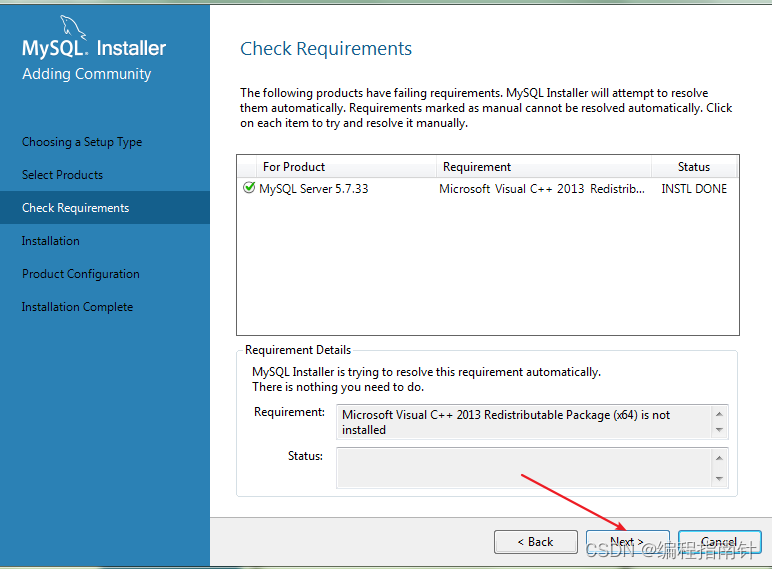Click the green checkmark beside MySQL Server
Image resolution: width=772 pixels, height=569 pixels.
coord(249,188)
